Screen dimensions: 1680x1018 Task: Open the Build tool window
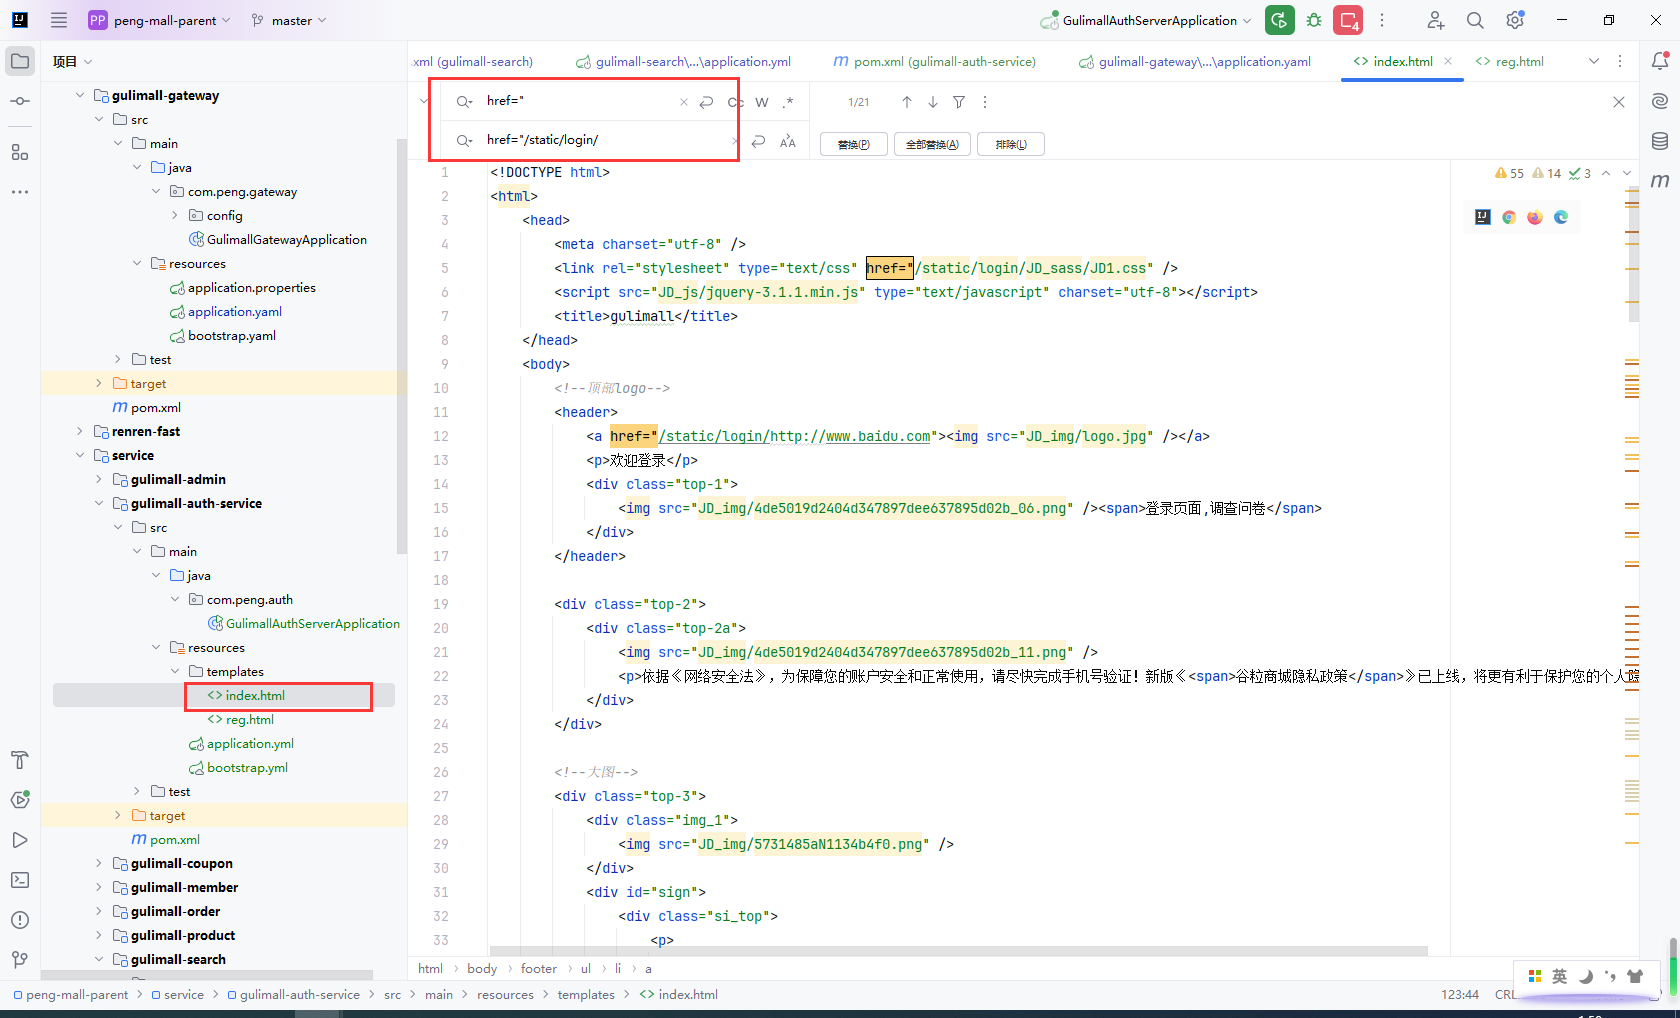[20, 760]
